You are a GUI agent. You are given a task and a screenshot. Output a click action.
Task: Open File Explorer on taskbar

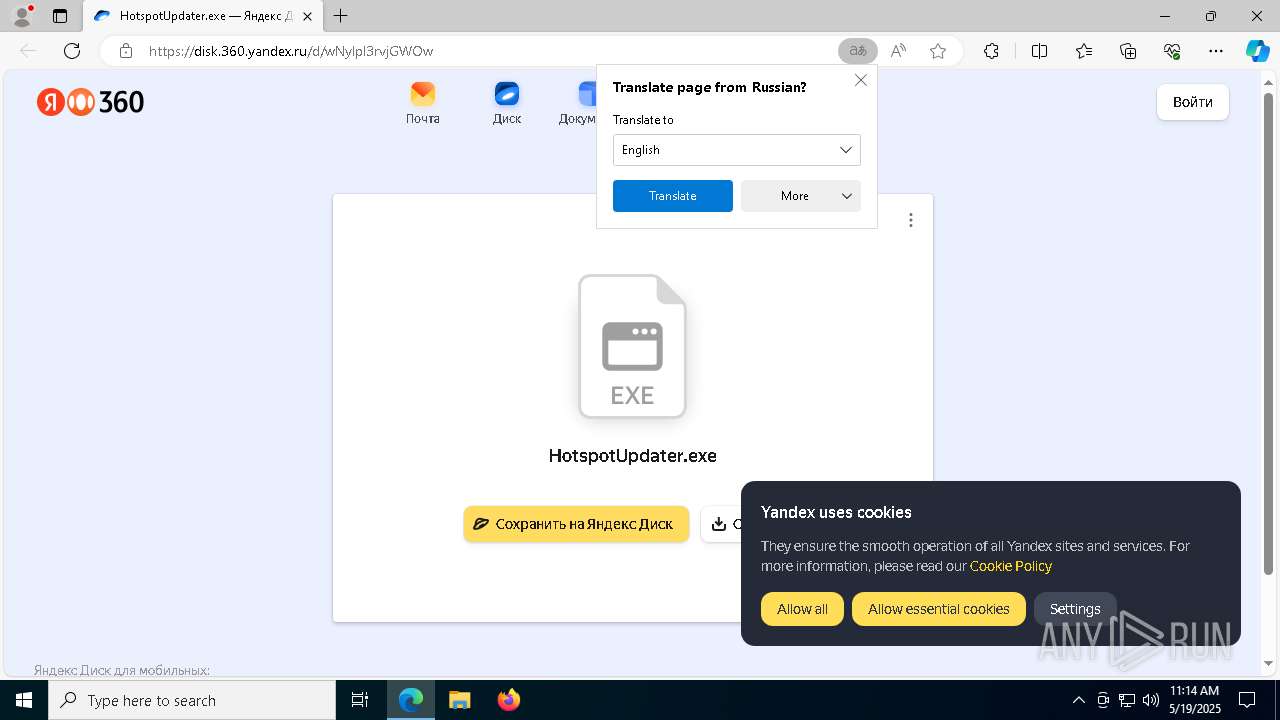coord(459,700)
